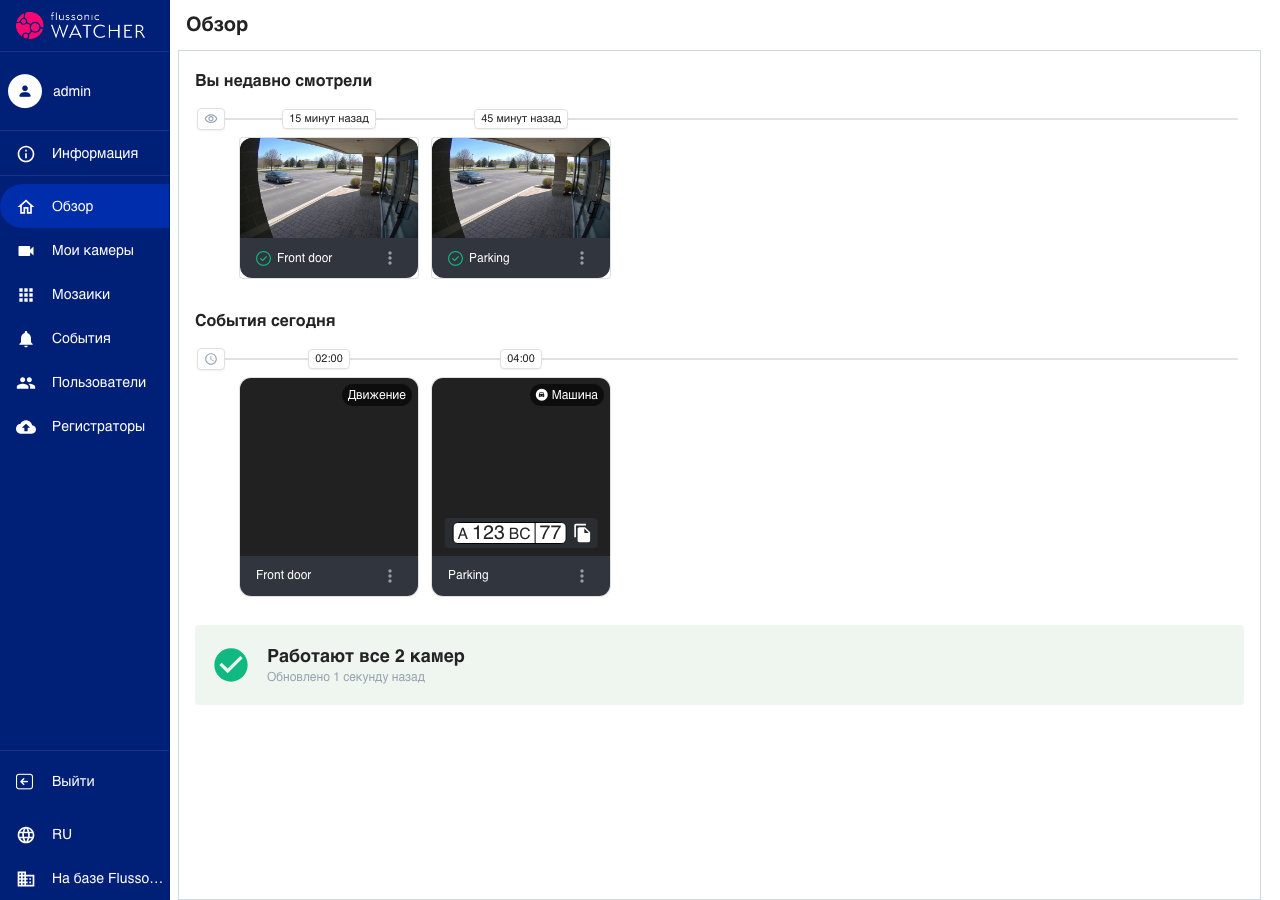Screen dimensions: 1280x900
Task: Click the eye icon on recently viewed timeline
Action: click(211, 119)
